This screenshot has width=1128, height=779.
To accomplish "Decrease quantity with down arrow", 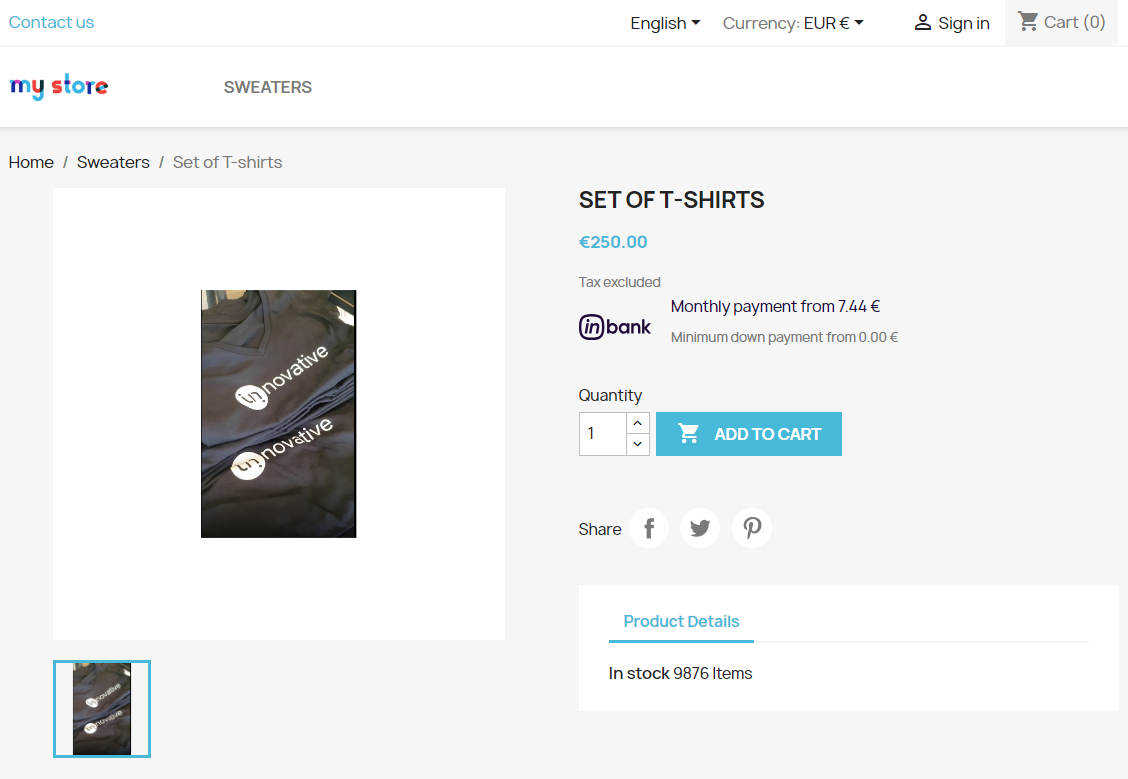I will (x=639, y=444).
